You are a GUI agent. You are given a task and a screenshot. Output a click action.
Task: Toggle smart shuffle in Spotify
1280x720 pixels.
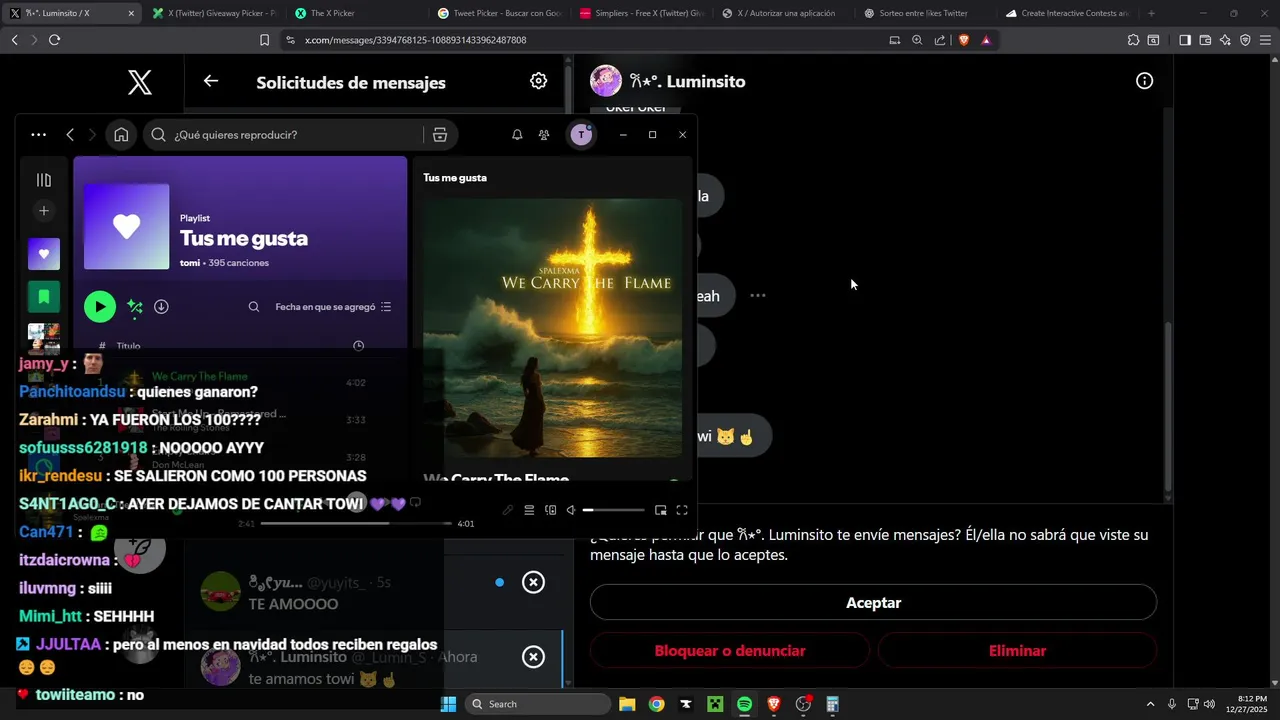pyautogui.click(x=135, y=307)
